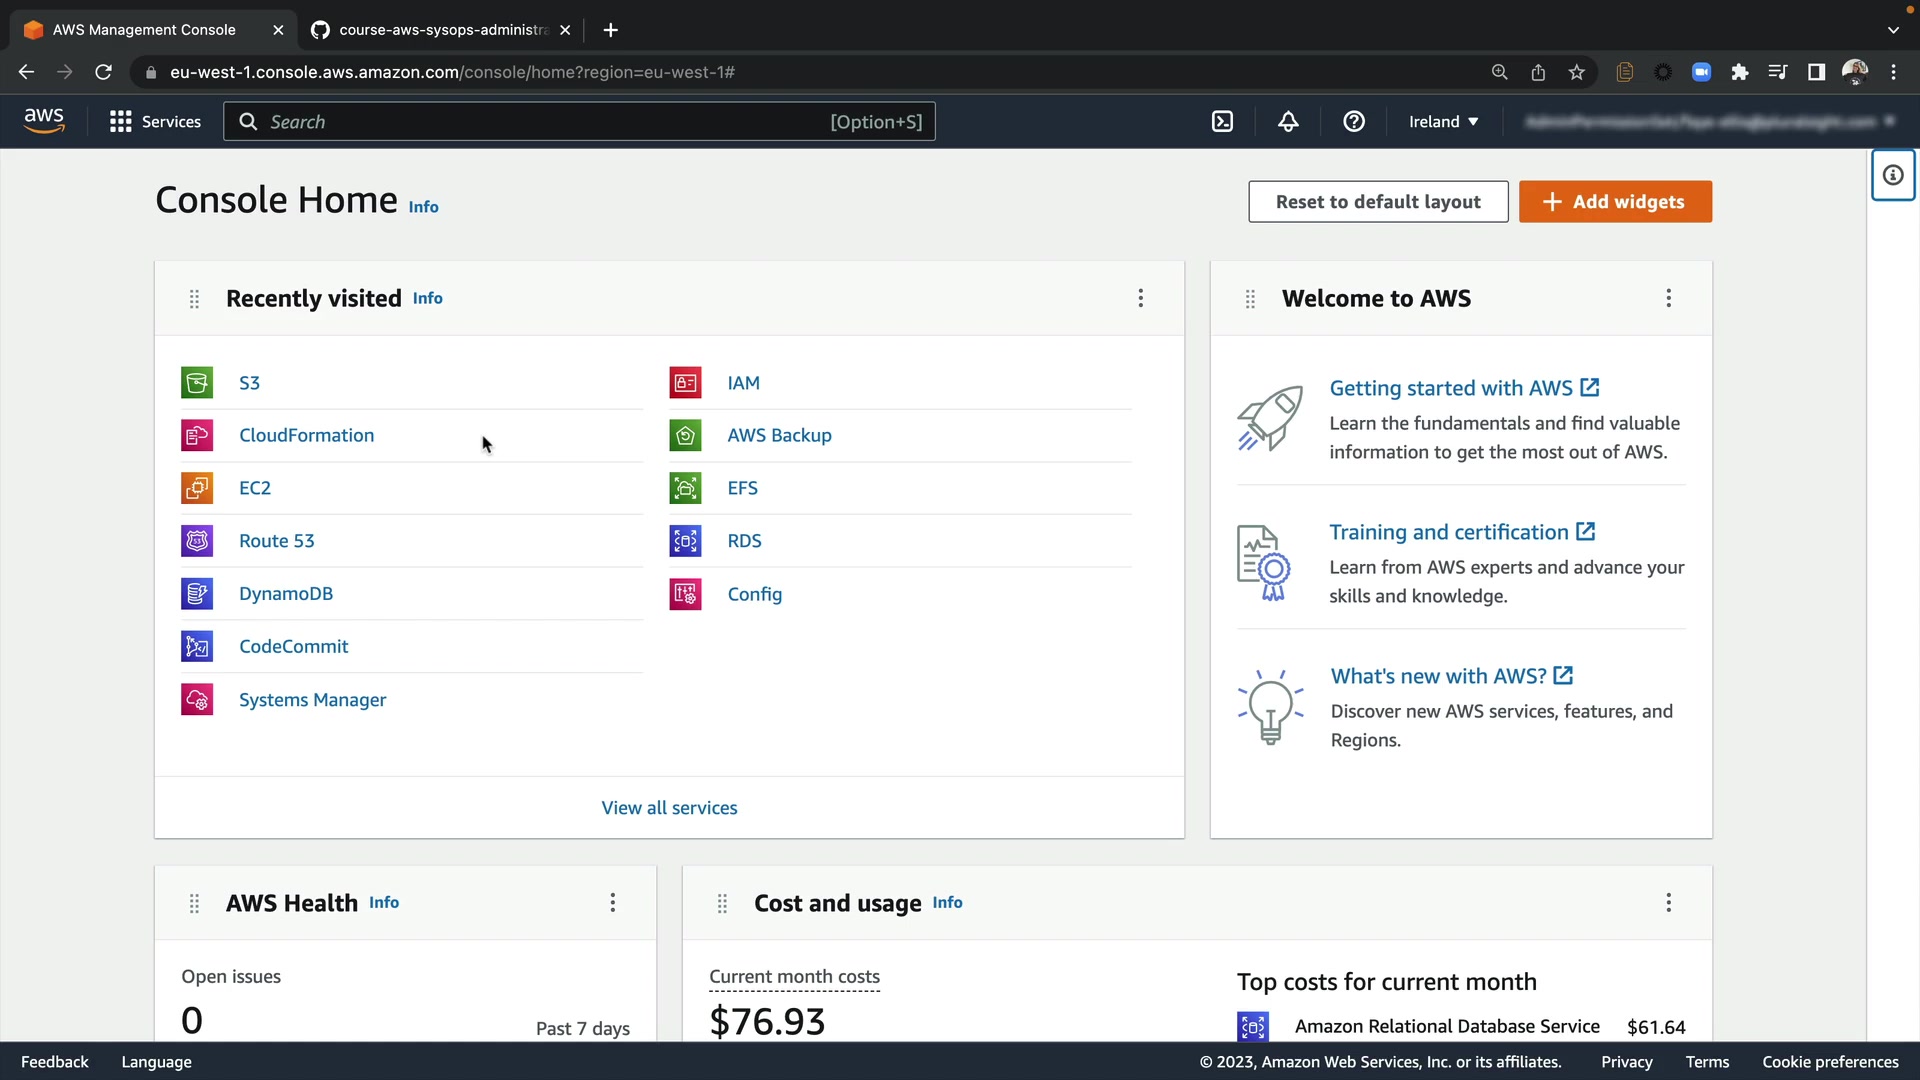Image resolution: width=1920 pixels, height=1080 pixels.
Task: Click the AWS search input field
Action: (540, 122)
